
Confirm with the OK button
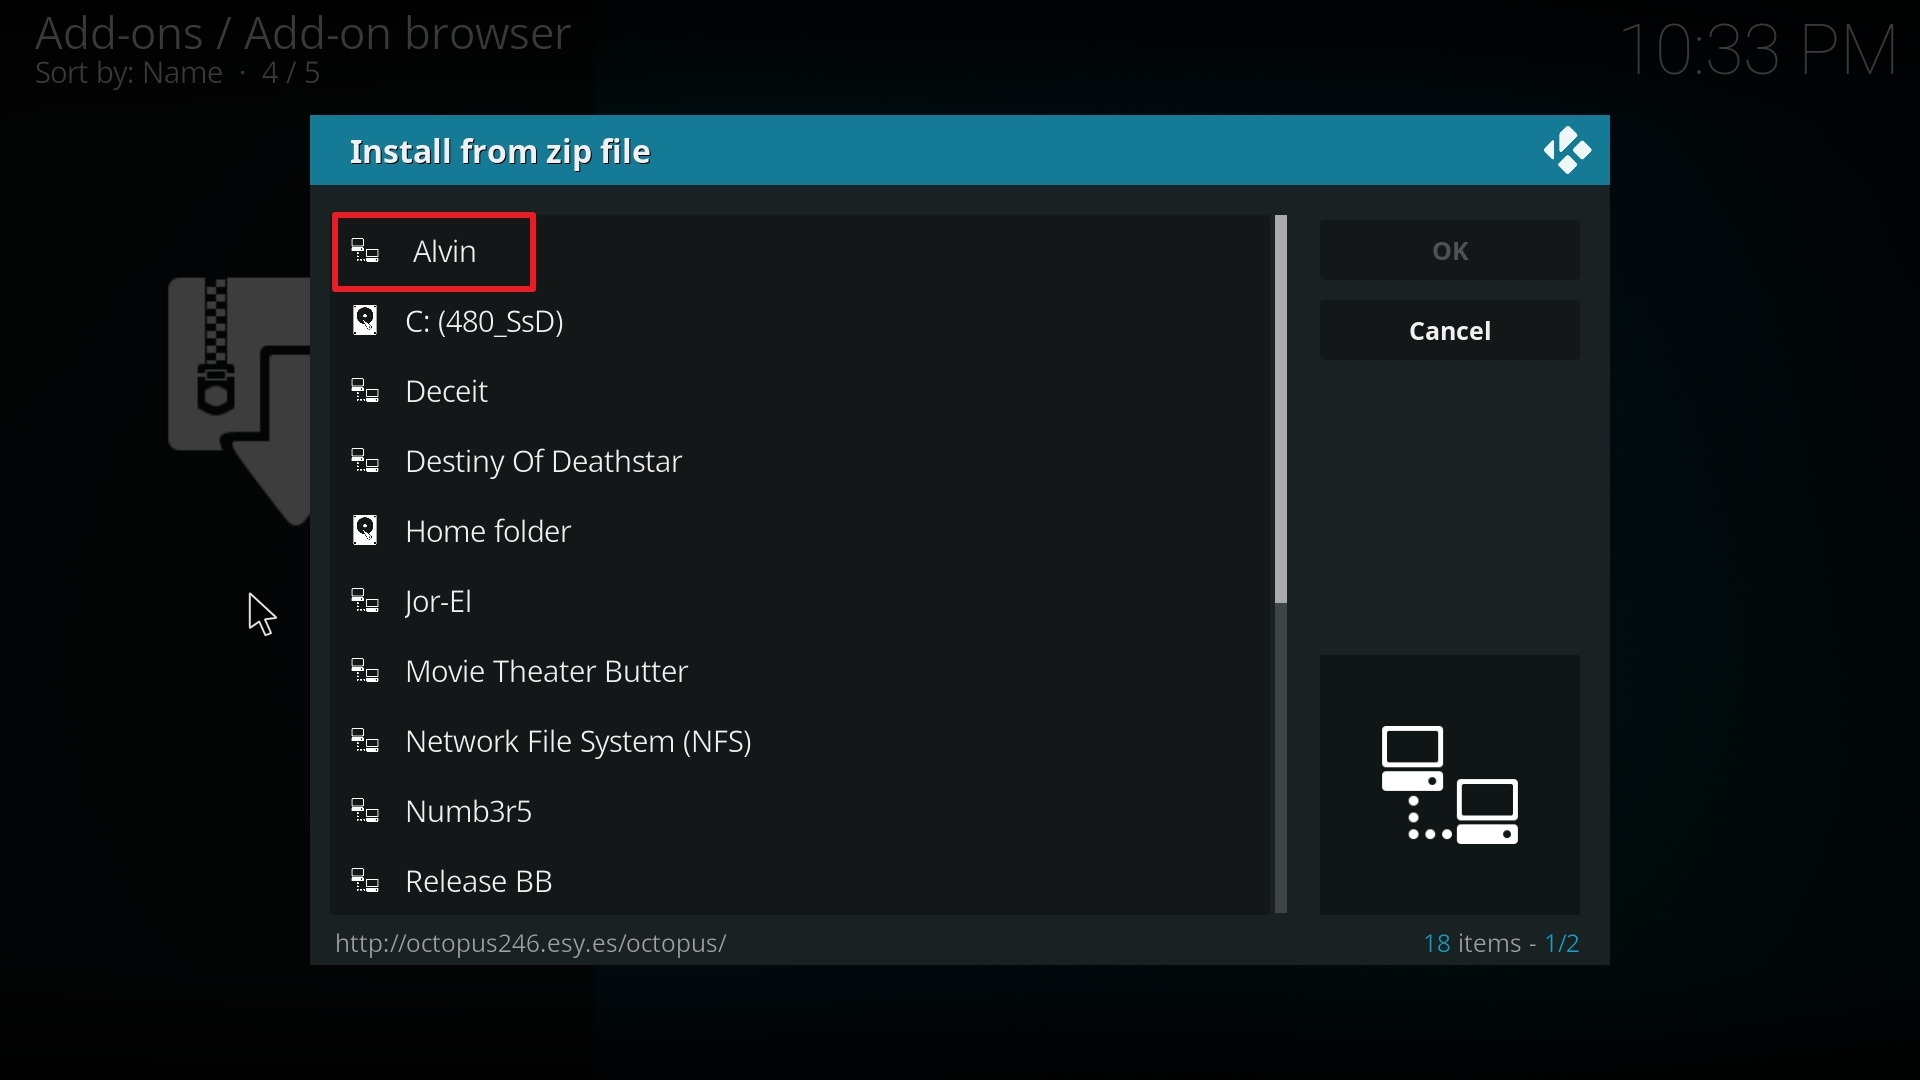click(1450, 251)
